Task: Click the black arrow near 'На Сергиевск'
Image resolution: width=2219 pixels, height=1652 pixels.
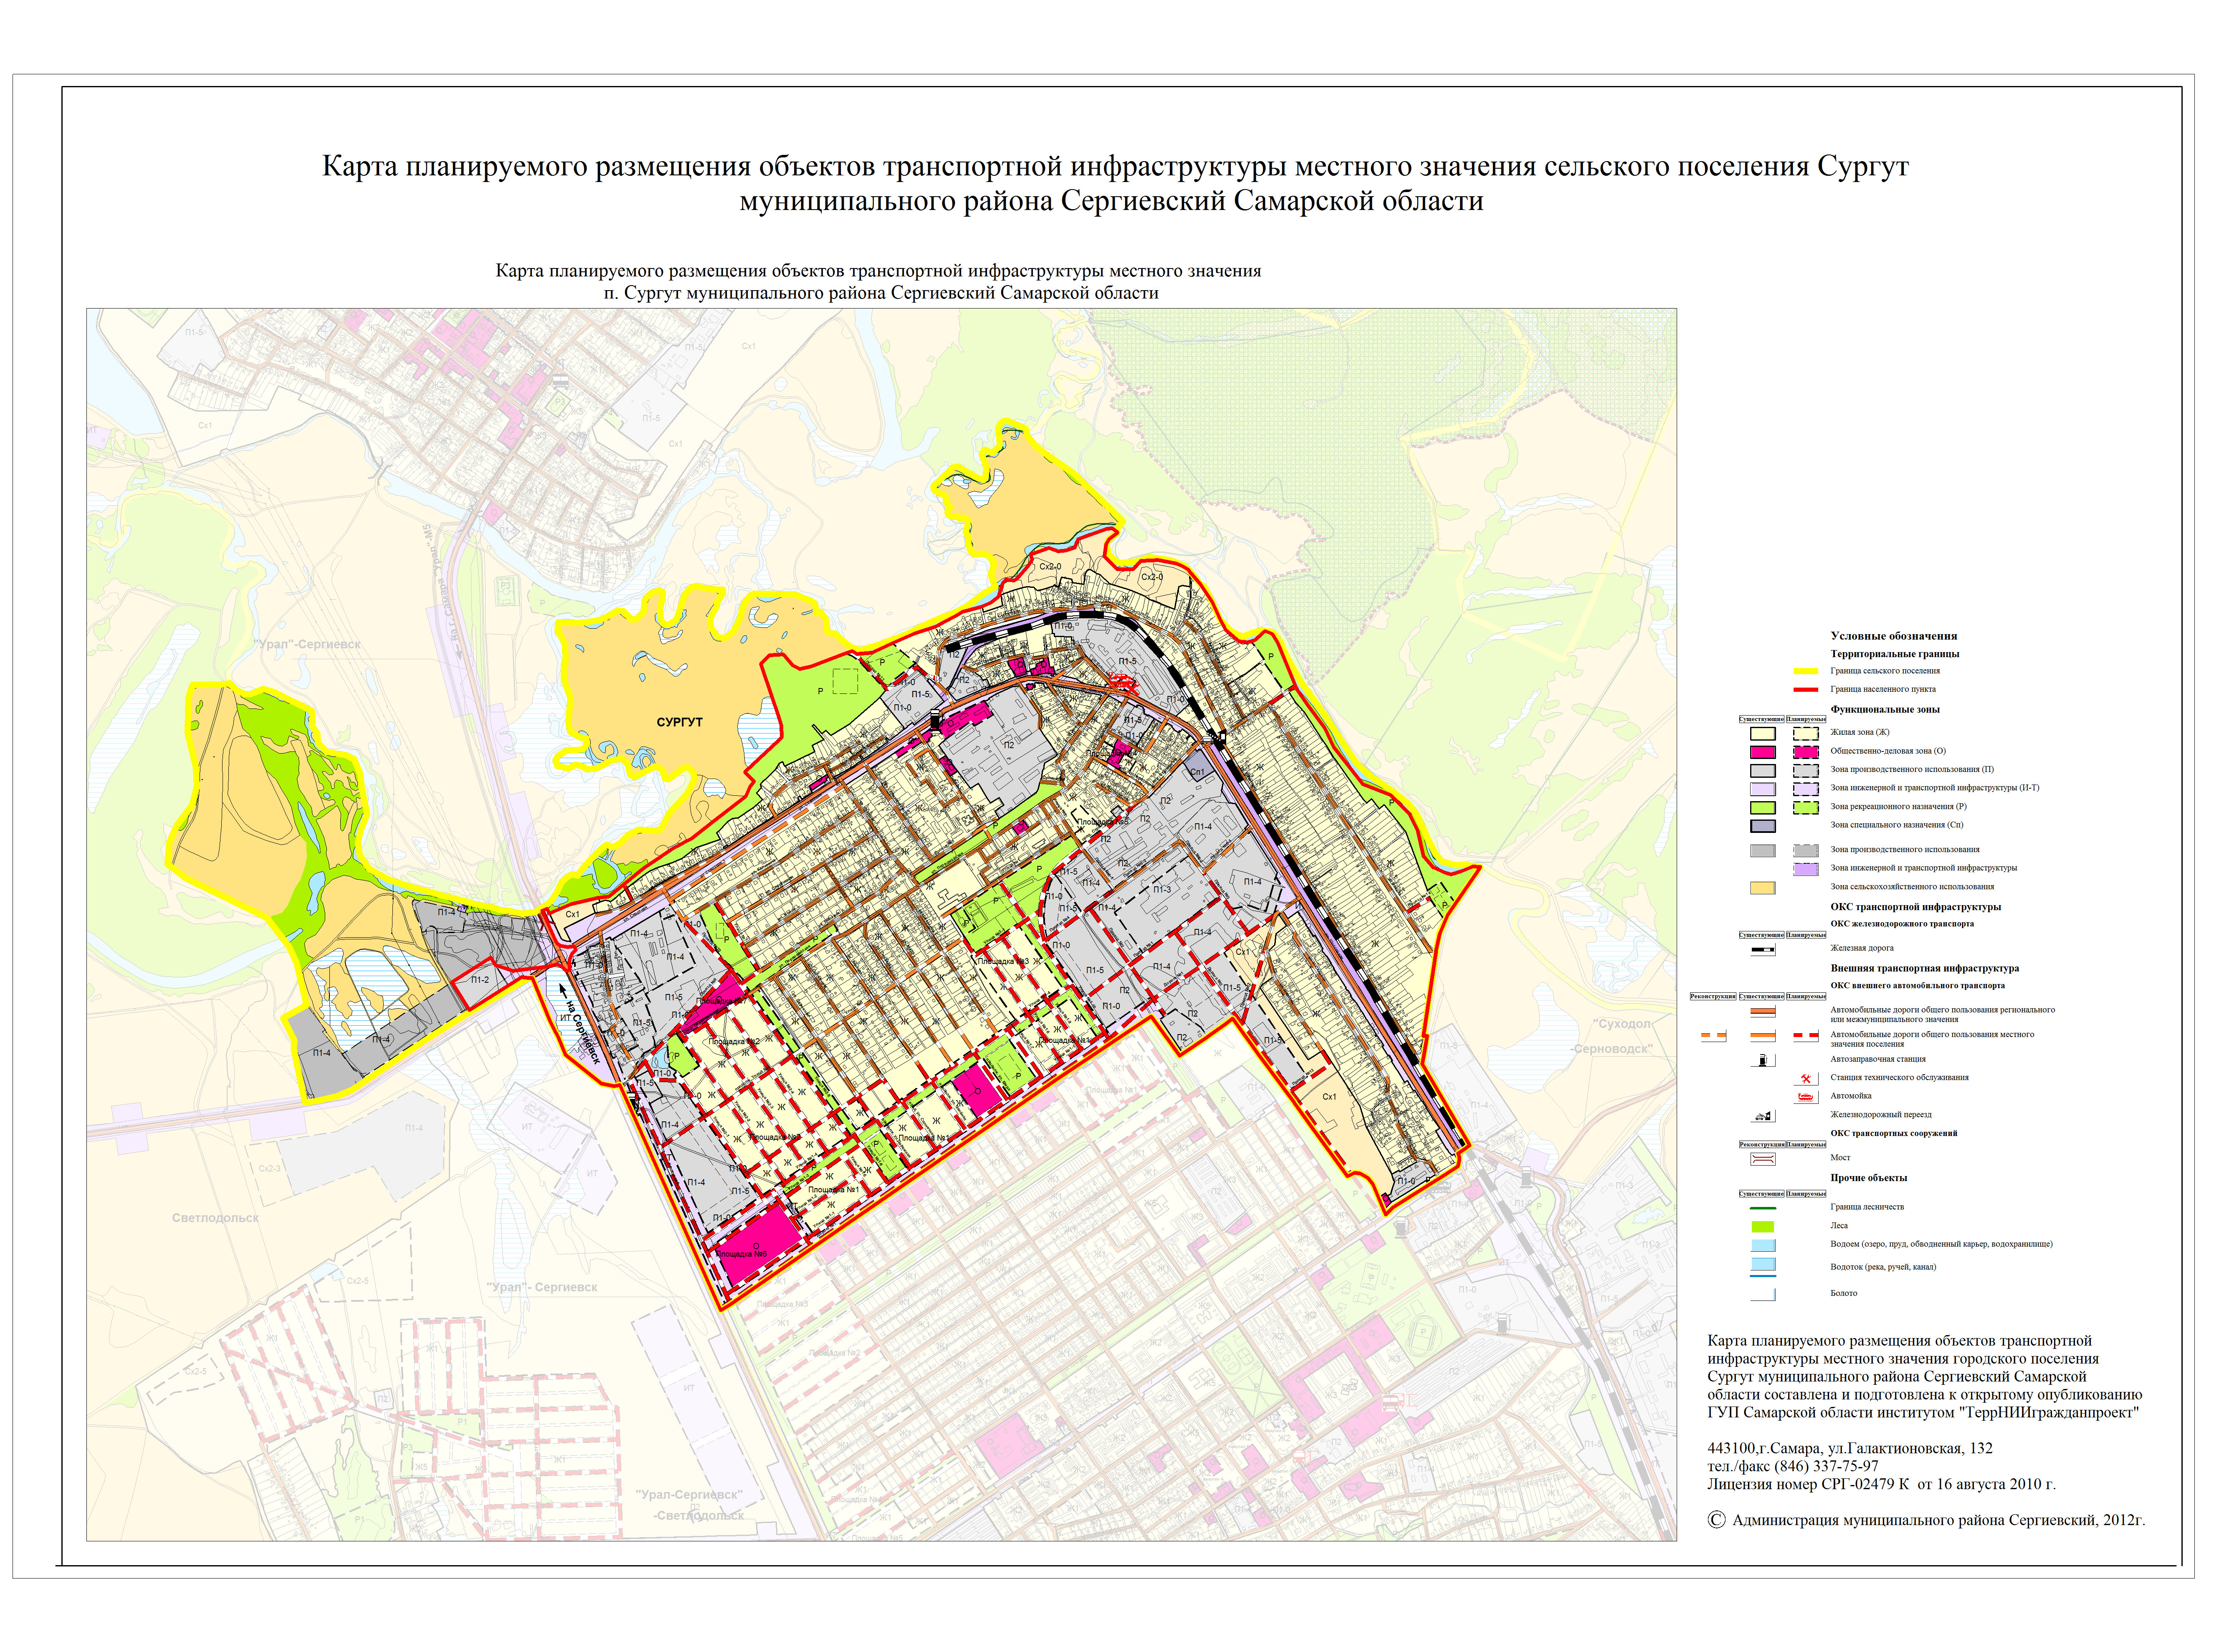Action: point(564,991)
